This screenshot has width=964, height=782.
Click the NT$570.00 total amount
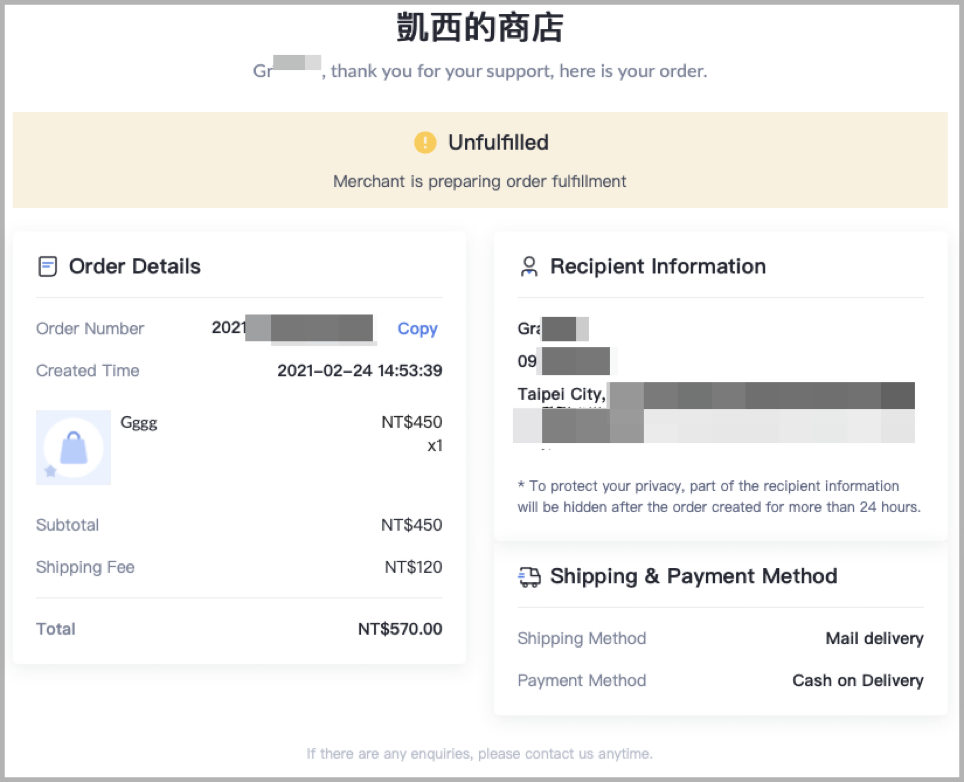point(400,629)
